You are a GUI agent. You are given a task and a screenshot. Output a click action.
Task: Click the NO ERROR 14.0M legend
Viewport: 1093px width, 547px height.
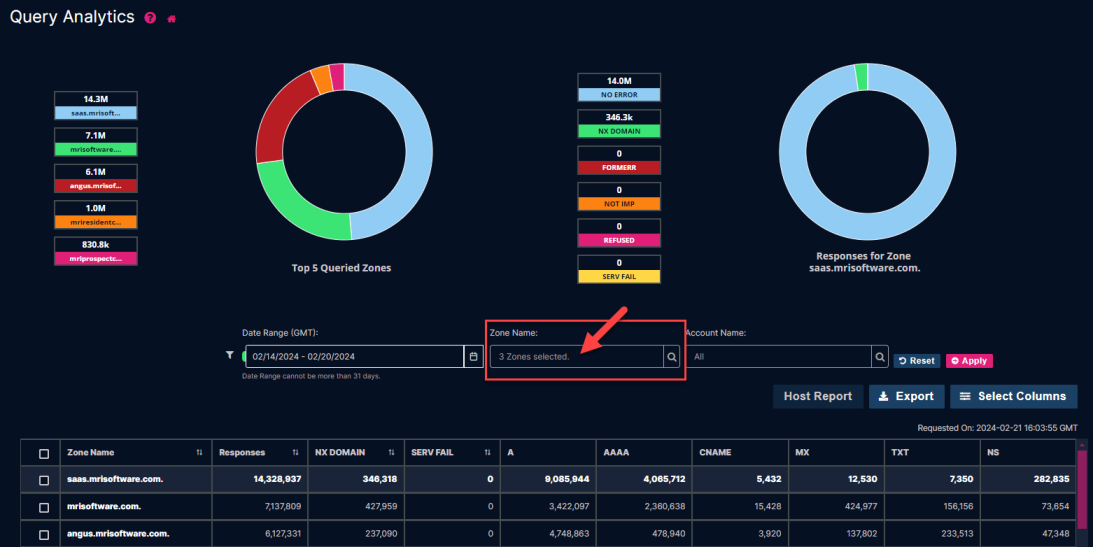click(x=619, y=88)
